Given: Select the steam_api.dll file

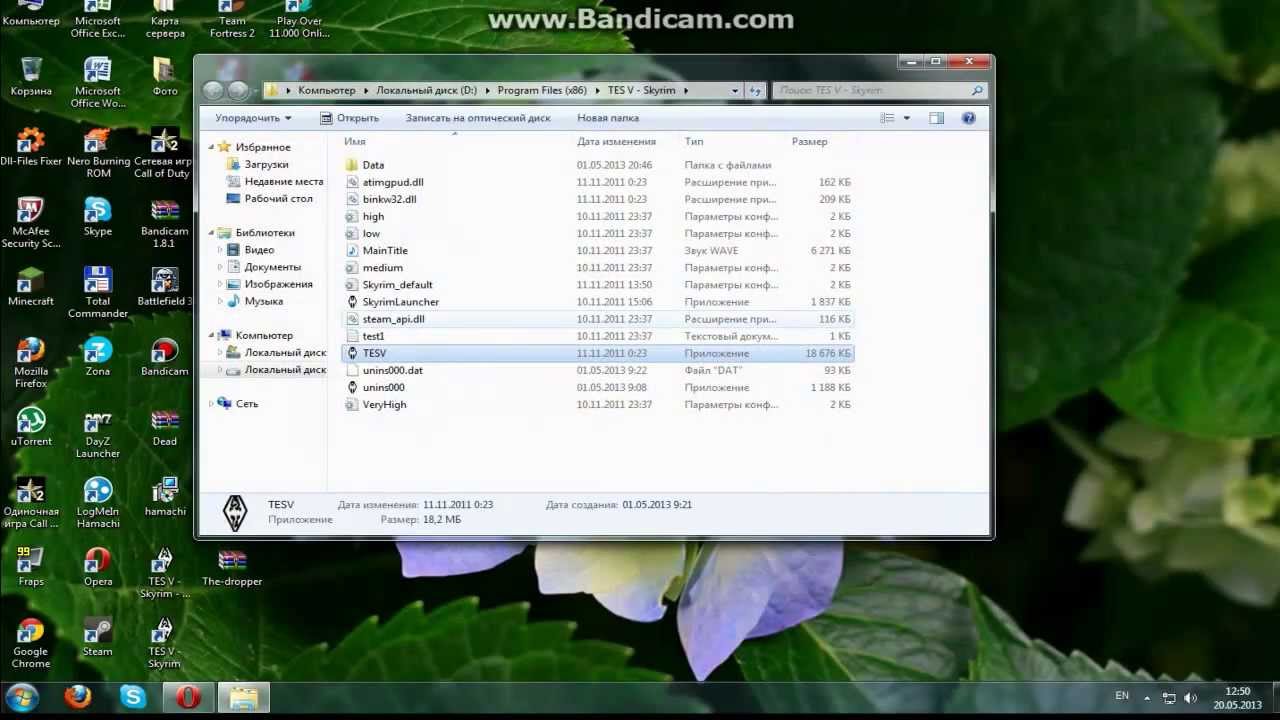Looking at the screenshot, I should 597,319.
